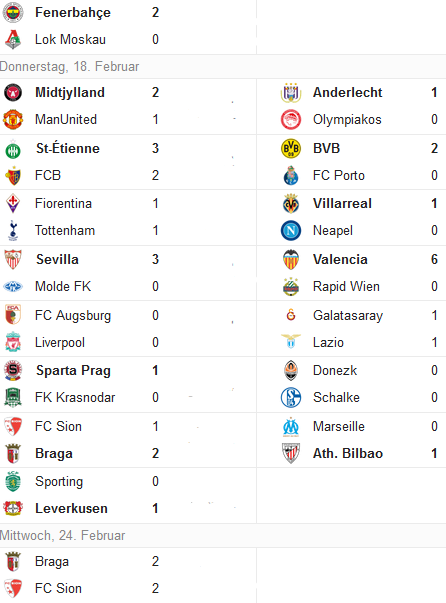
Task: Click the BVB Dortmund logo
Action: [291, 148]
